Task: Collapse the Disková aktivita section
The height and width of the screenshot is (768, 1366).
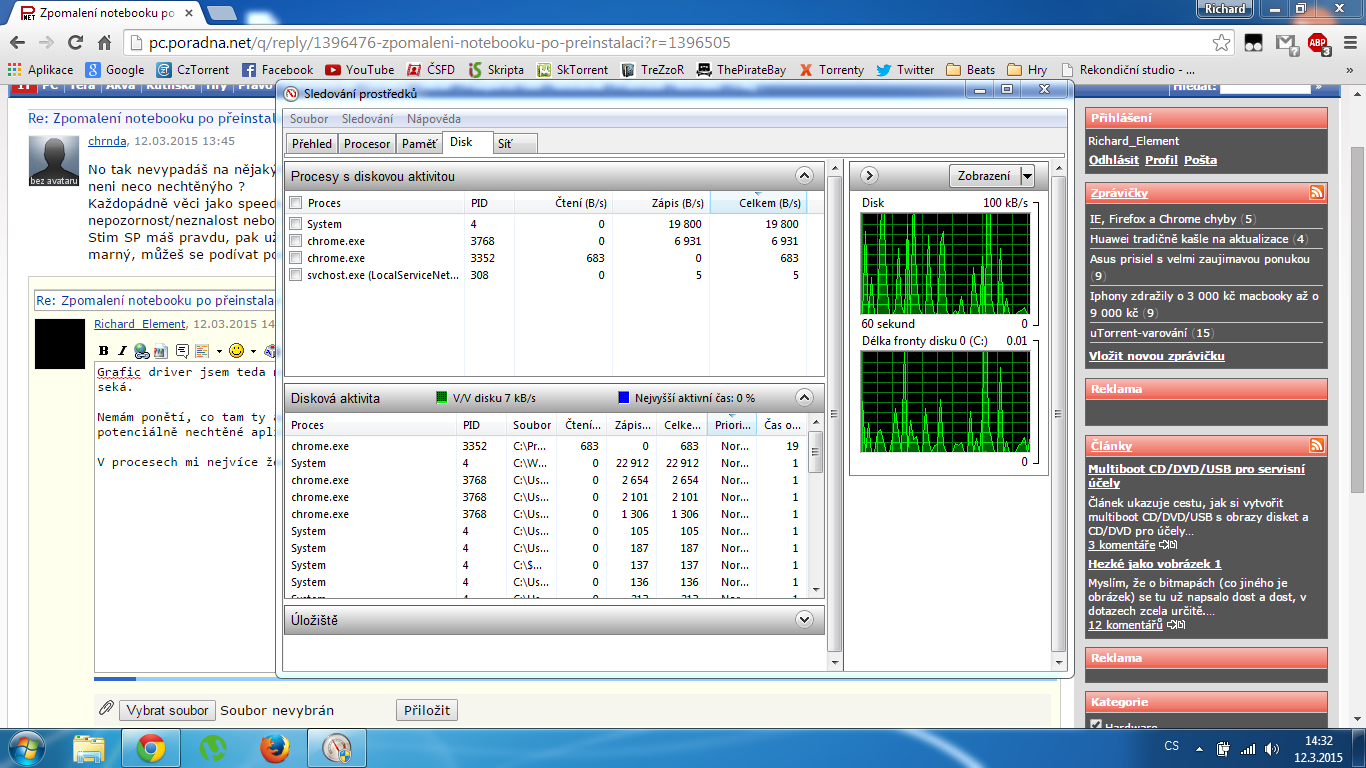Action: click(804, 397)
